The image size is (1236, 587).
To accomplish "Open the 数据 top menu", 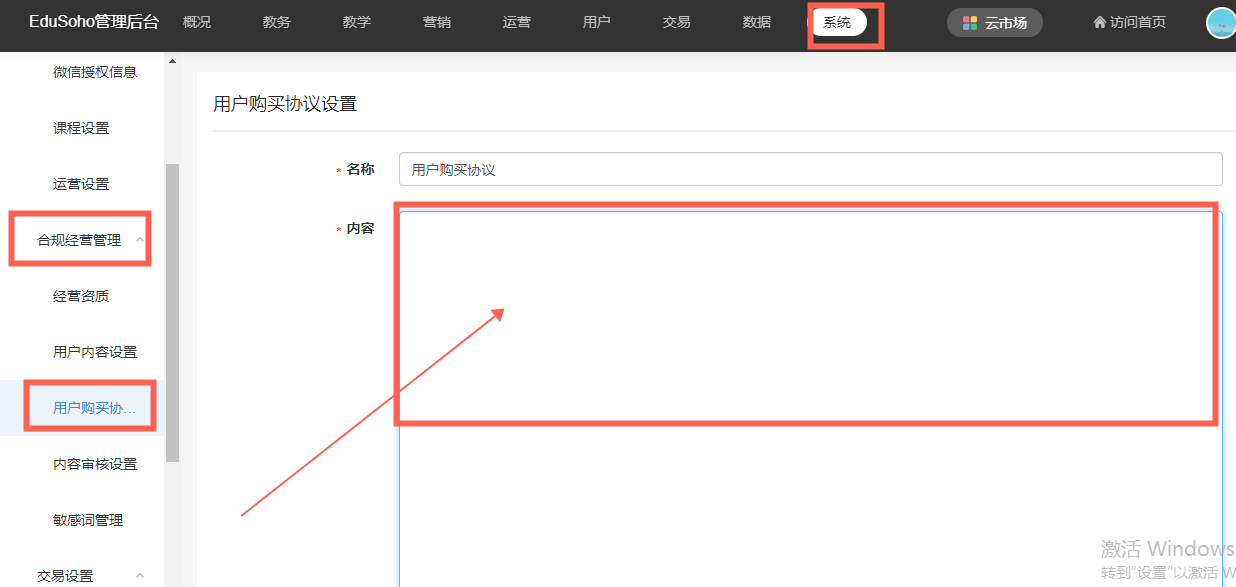I will point(757,22).
